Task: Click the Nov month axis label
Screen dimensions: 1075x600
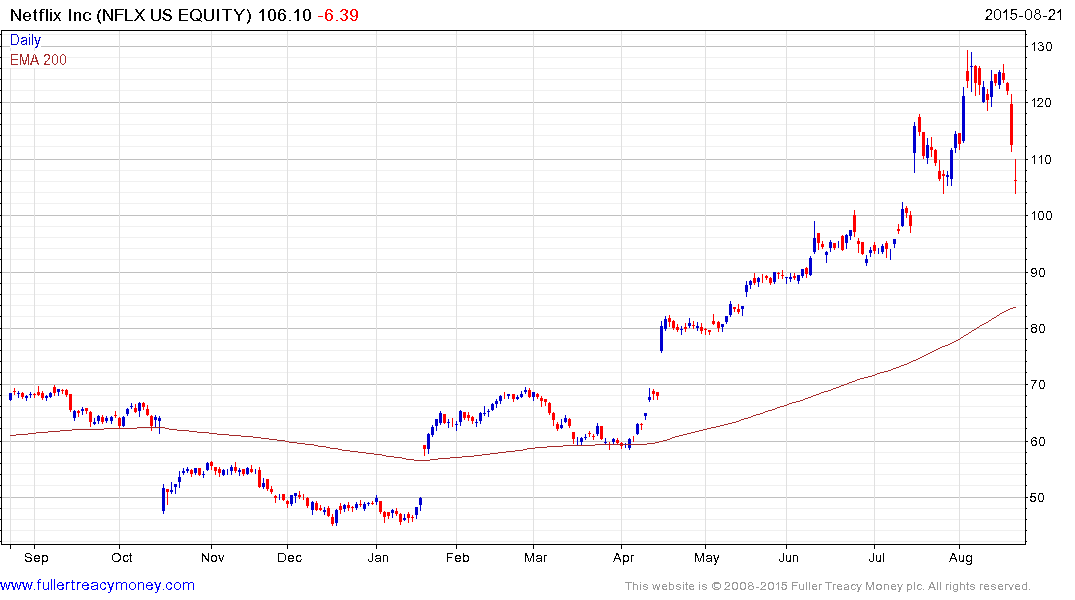Action: click(213, 557)
